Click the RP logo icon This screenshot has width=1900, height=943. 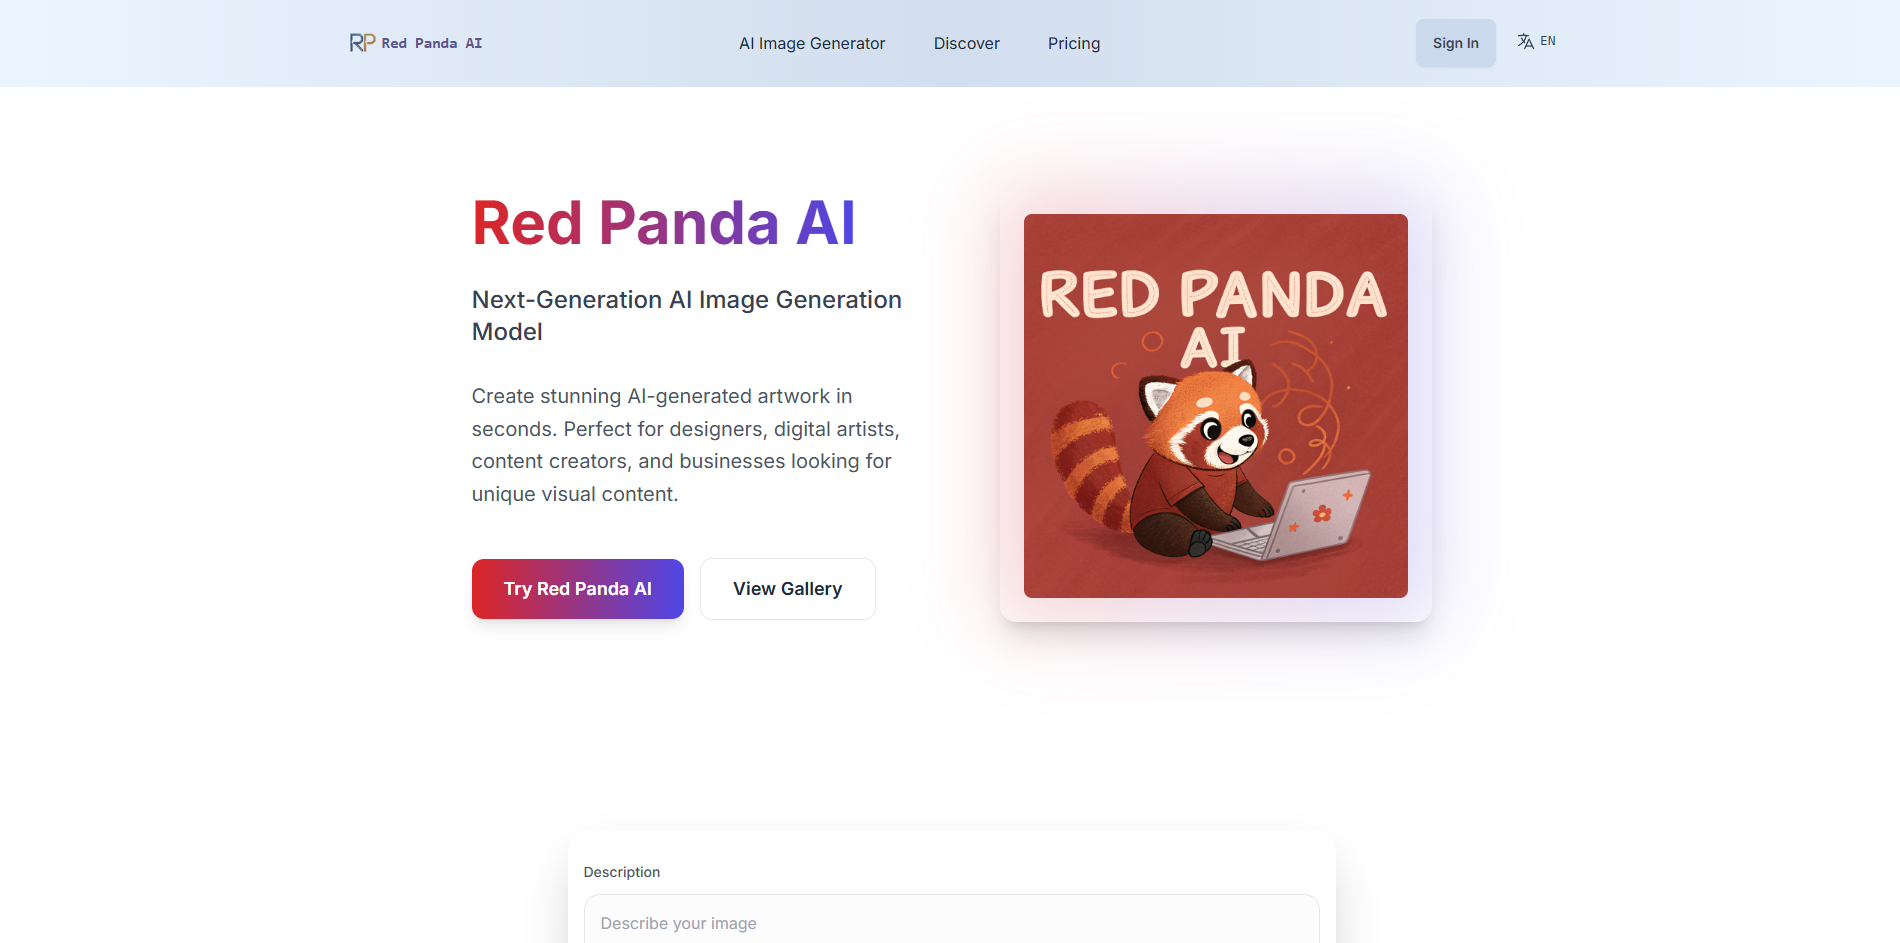click(362, 43)
